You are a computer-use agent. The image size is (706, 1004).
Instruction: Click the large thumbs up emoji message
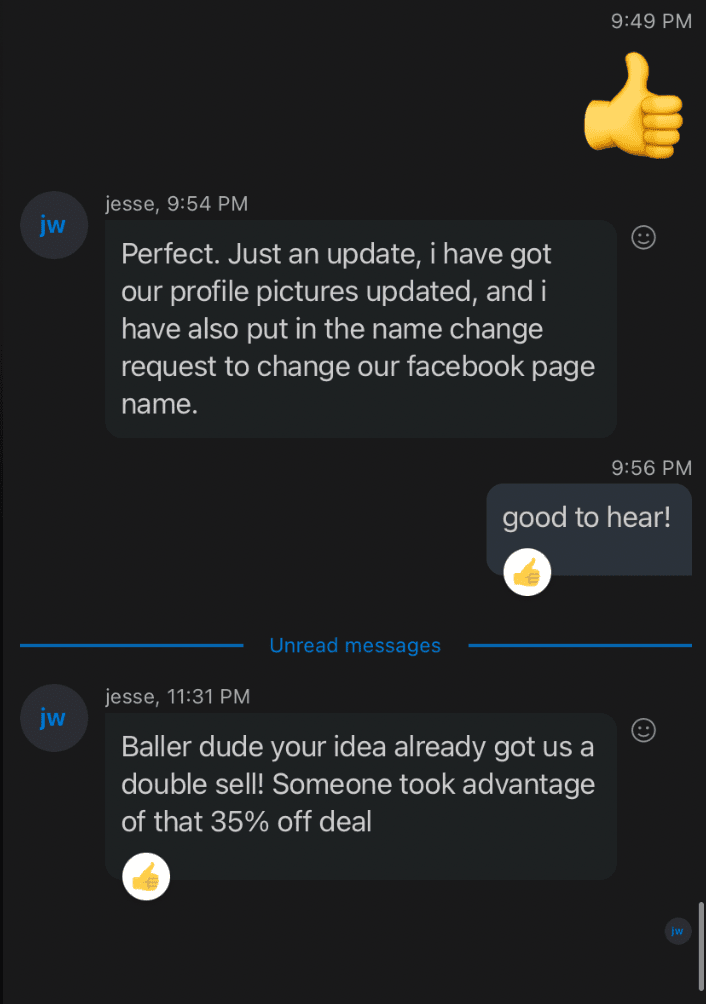point(633,106)
